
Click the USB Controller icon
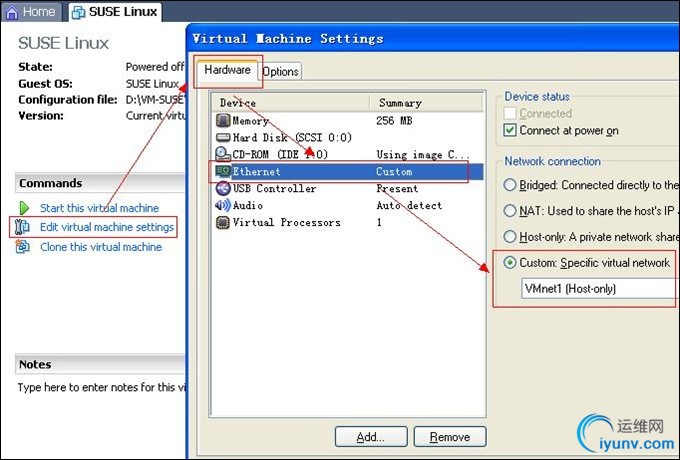click(x=223, y=188)
